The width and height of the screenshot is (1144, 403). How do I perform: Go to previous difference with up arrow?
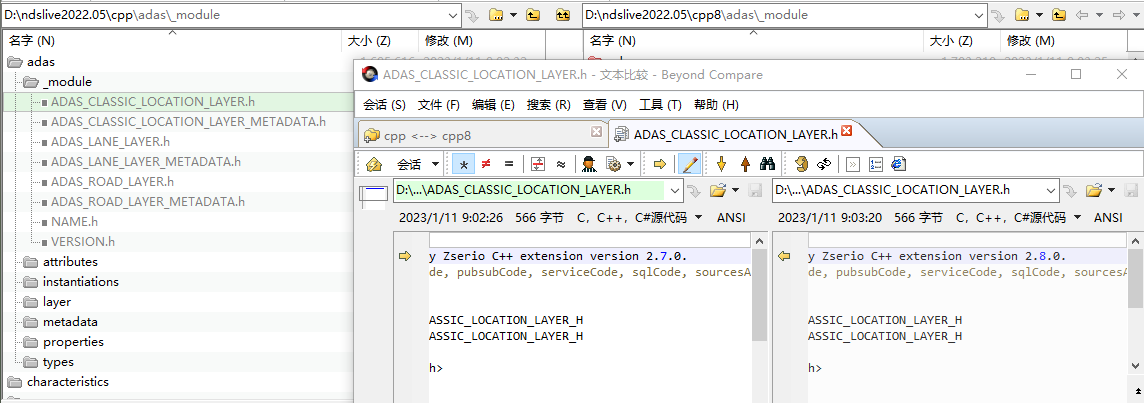pyautogui.click(x=745, y=164)
